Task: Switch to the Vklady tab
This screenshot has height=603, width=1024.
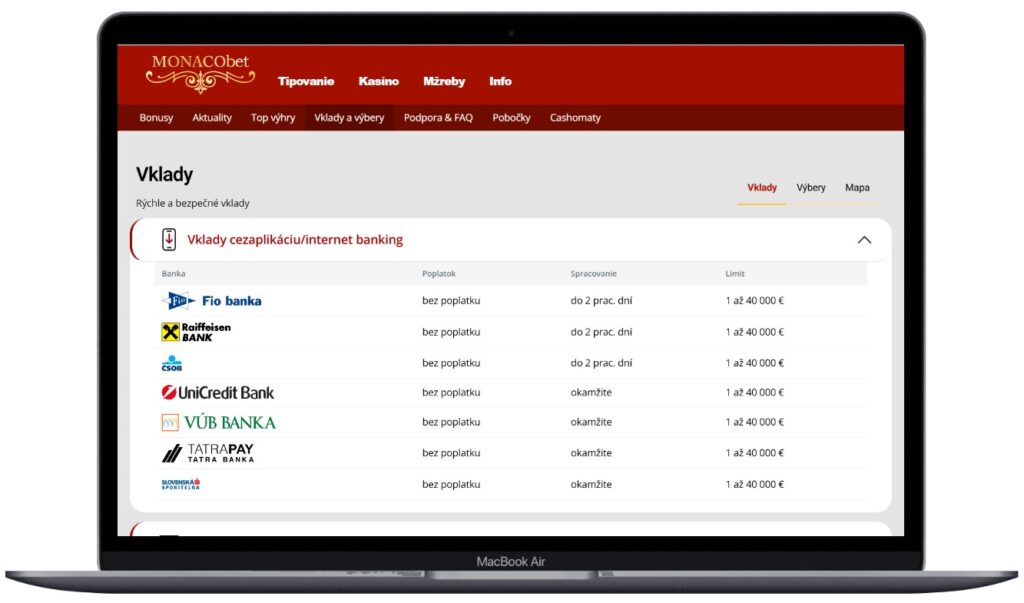Action: [762, 187]
